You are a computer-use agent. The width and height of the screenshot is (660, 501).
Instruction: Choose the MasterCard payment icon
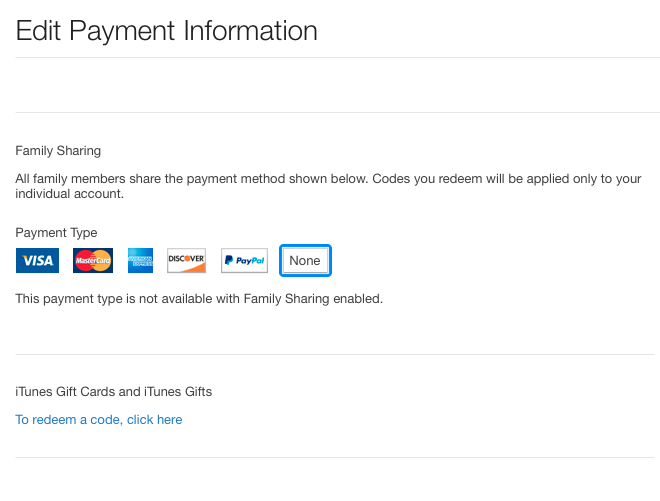93,261
